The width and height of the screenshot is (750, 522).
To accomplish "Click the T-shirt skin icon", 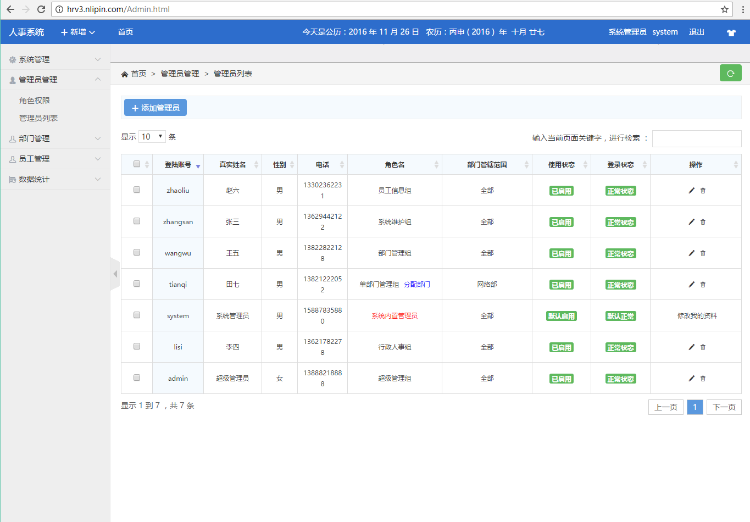I will click(x=731, y=33).
